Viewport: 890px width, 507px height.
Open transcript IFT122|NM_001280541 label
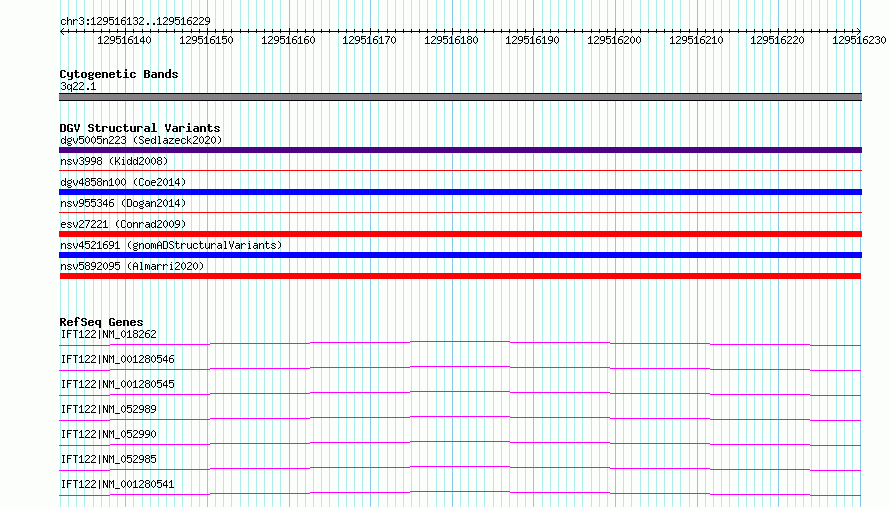click(117, 484)
